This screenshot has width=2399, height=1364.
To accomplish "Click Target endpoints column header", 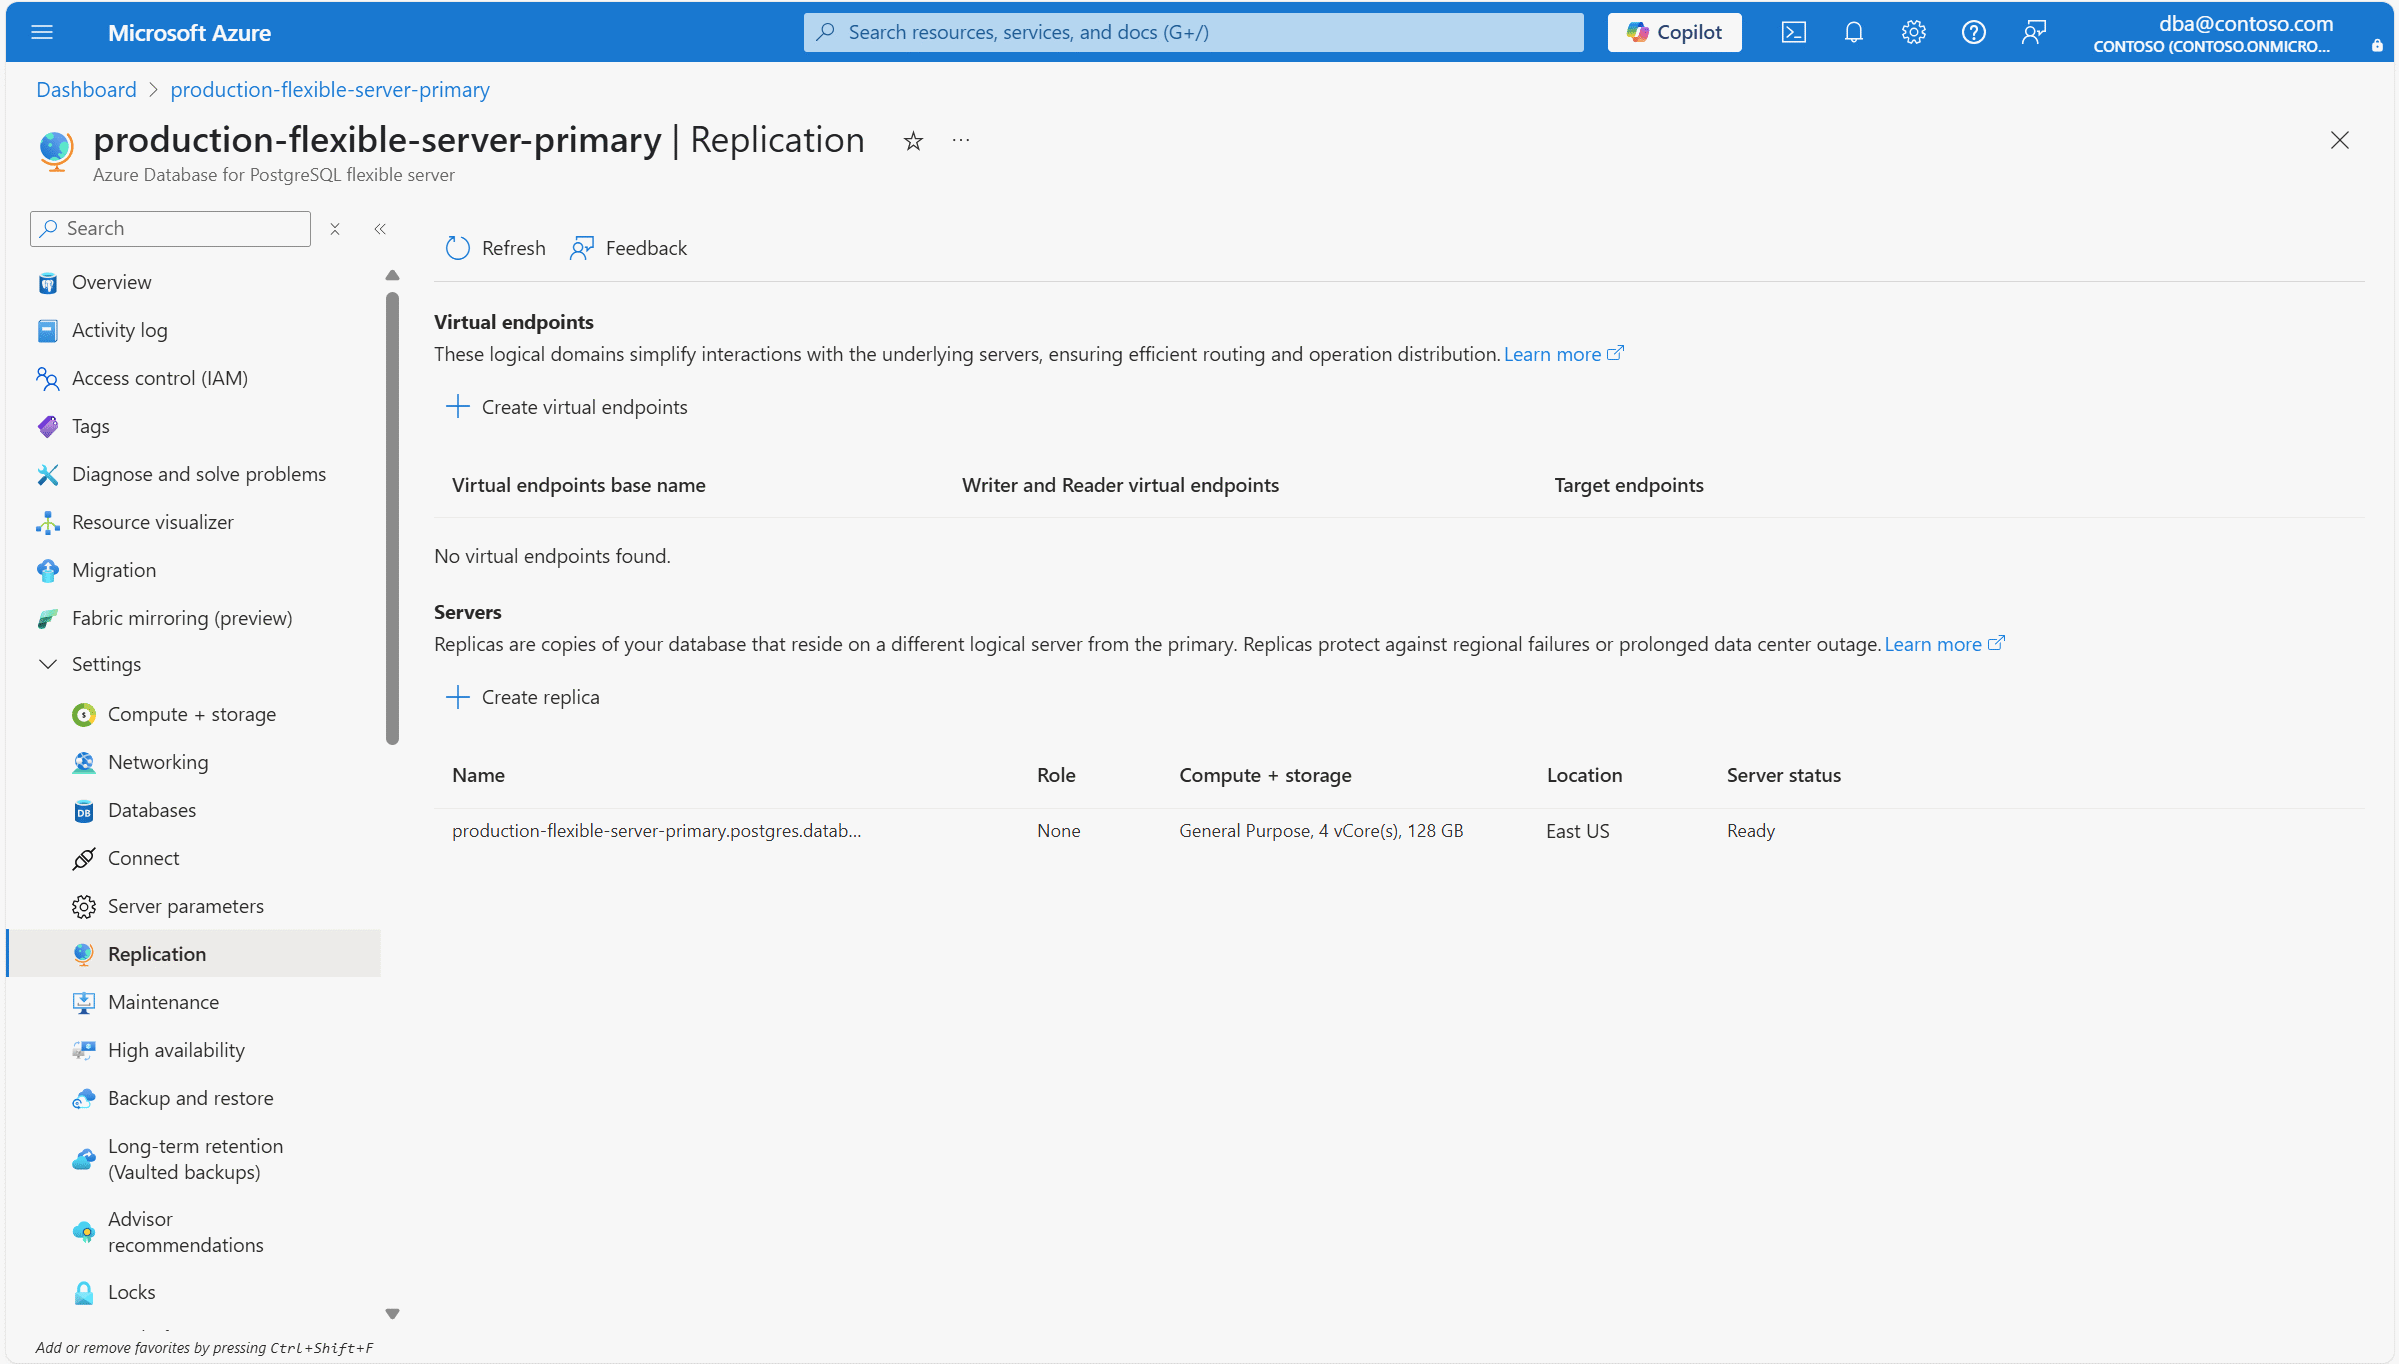I will (1628, 485).
